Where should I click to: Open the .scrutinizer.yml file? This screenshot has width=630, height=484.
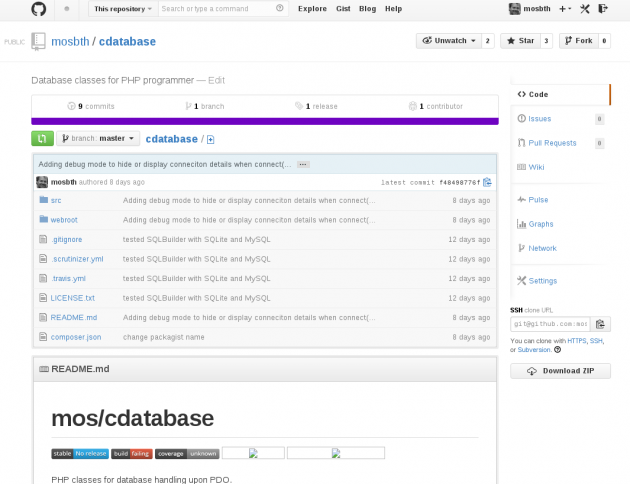(x=77, y=259)
